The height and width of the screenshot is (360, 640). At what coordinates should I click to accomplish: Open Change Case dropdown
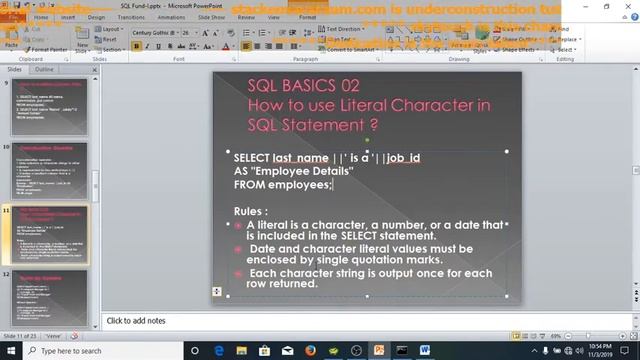(x=209, y=46)
